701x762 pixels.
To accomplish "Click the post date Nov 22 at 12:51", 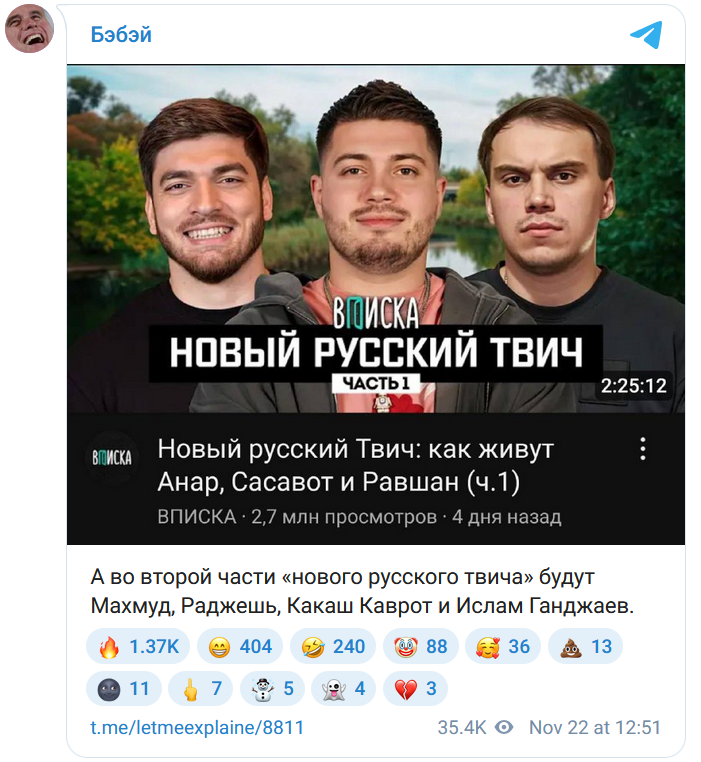I will 595,727.
